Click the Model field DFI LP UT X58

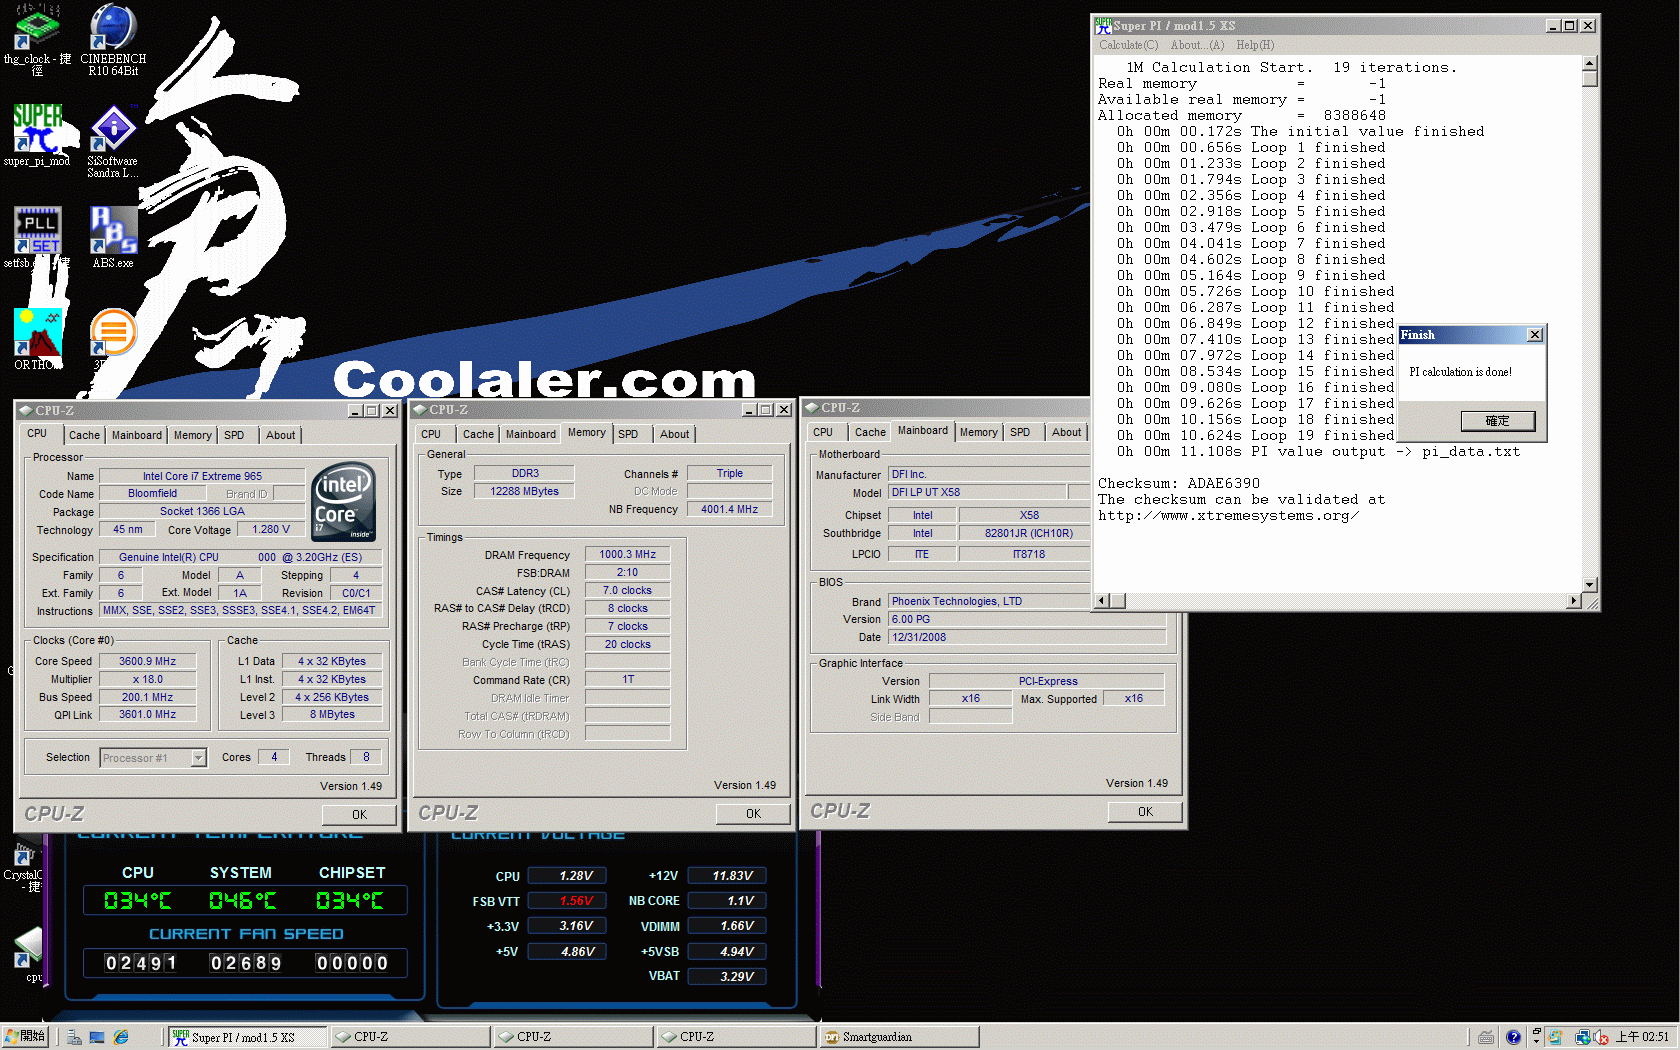pos(978,492)
